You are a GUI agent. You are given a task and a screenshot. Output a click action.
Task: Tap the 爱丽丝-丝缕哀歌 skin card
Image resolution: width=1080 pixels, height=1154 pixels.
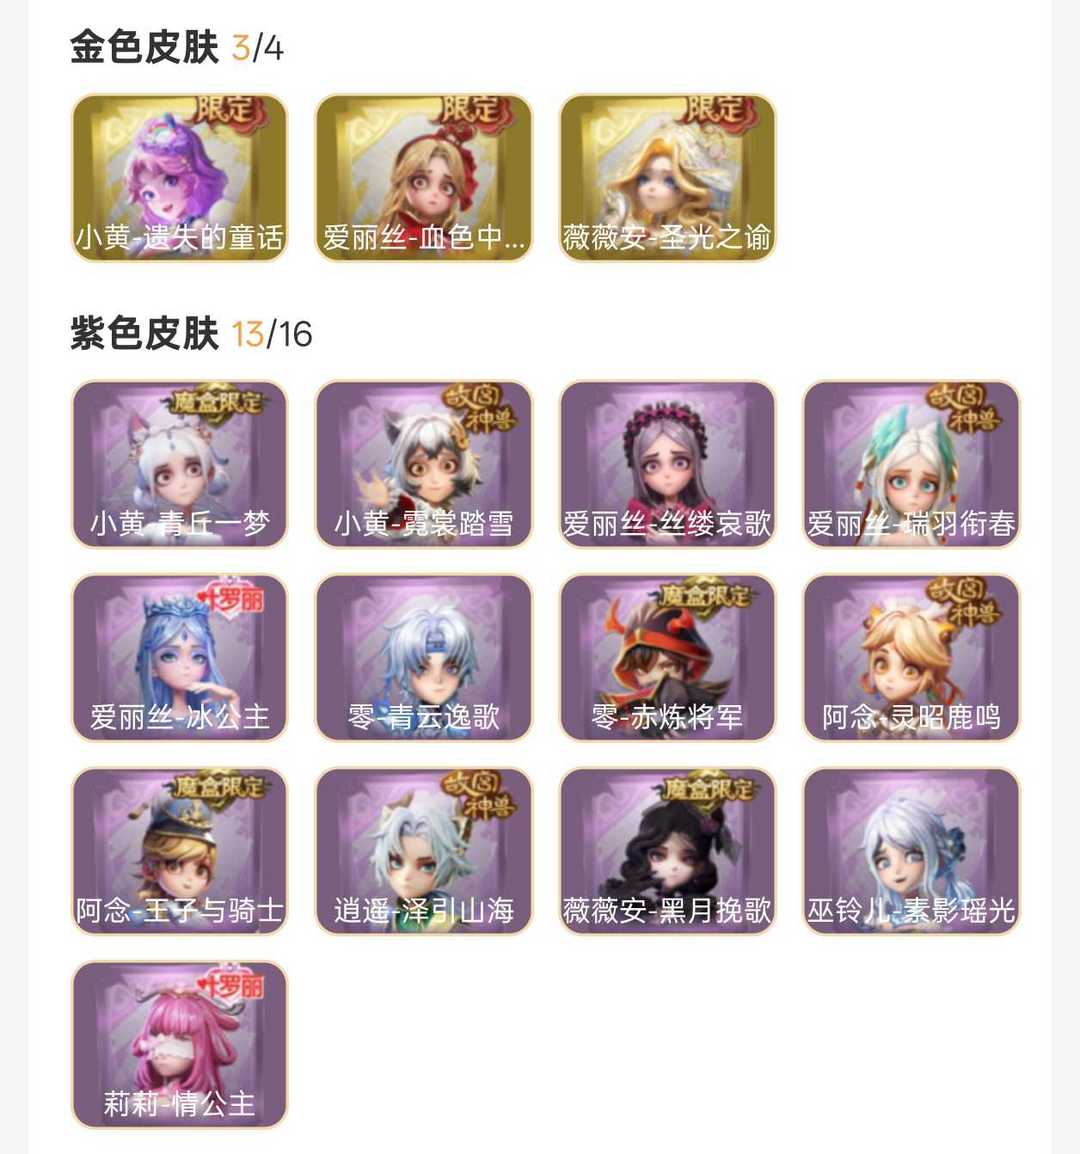(668, 464)
